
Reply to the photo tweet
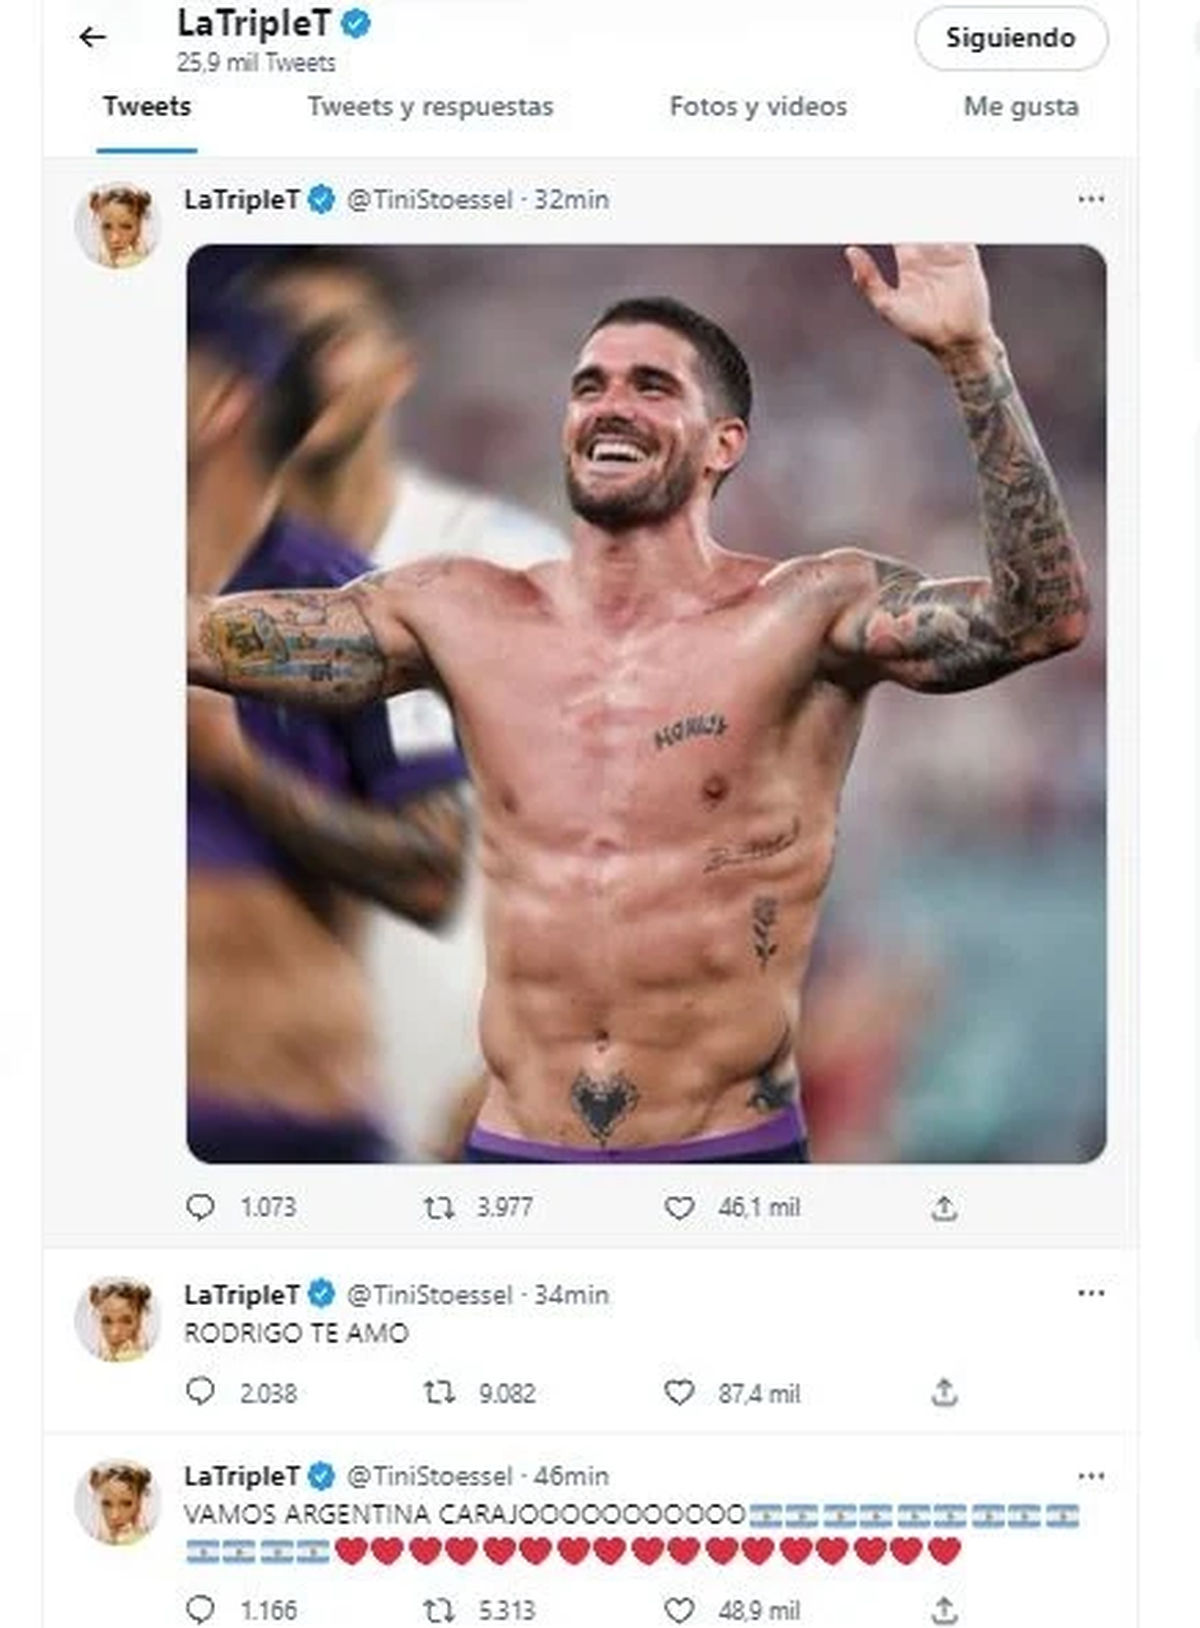click(201, 1207)
